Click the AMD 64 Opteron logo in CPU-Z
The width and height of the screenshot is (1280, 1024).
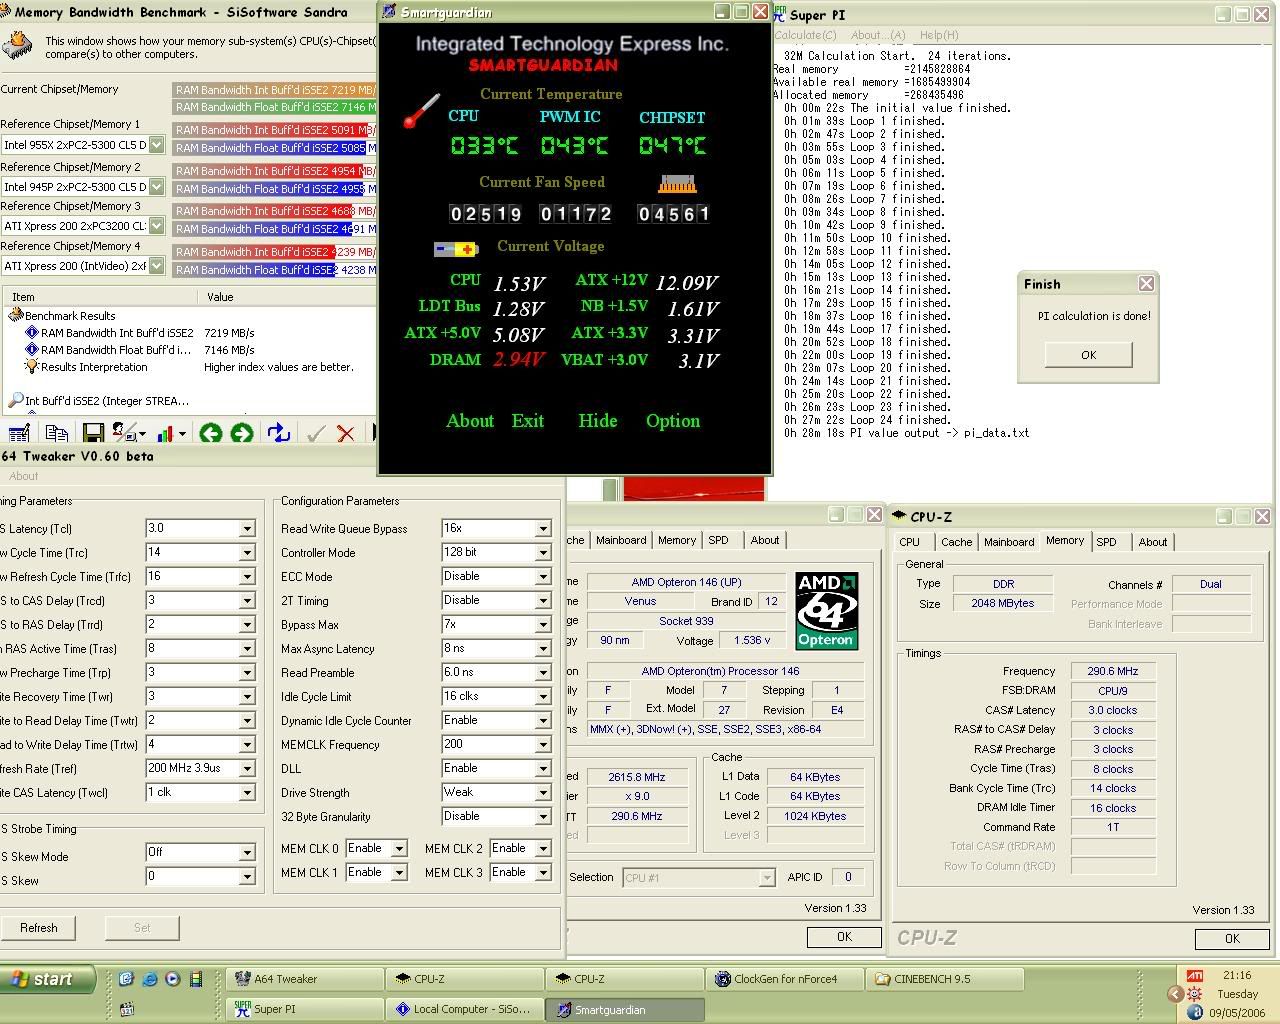826,611
